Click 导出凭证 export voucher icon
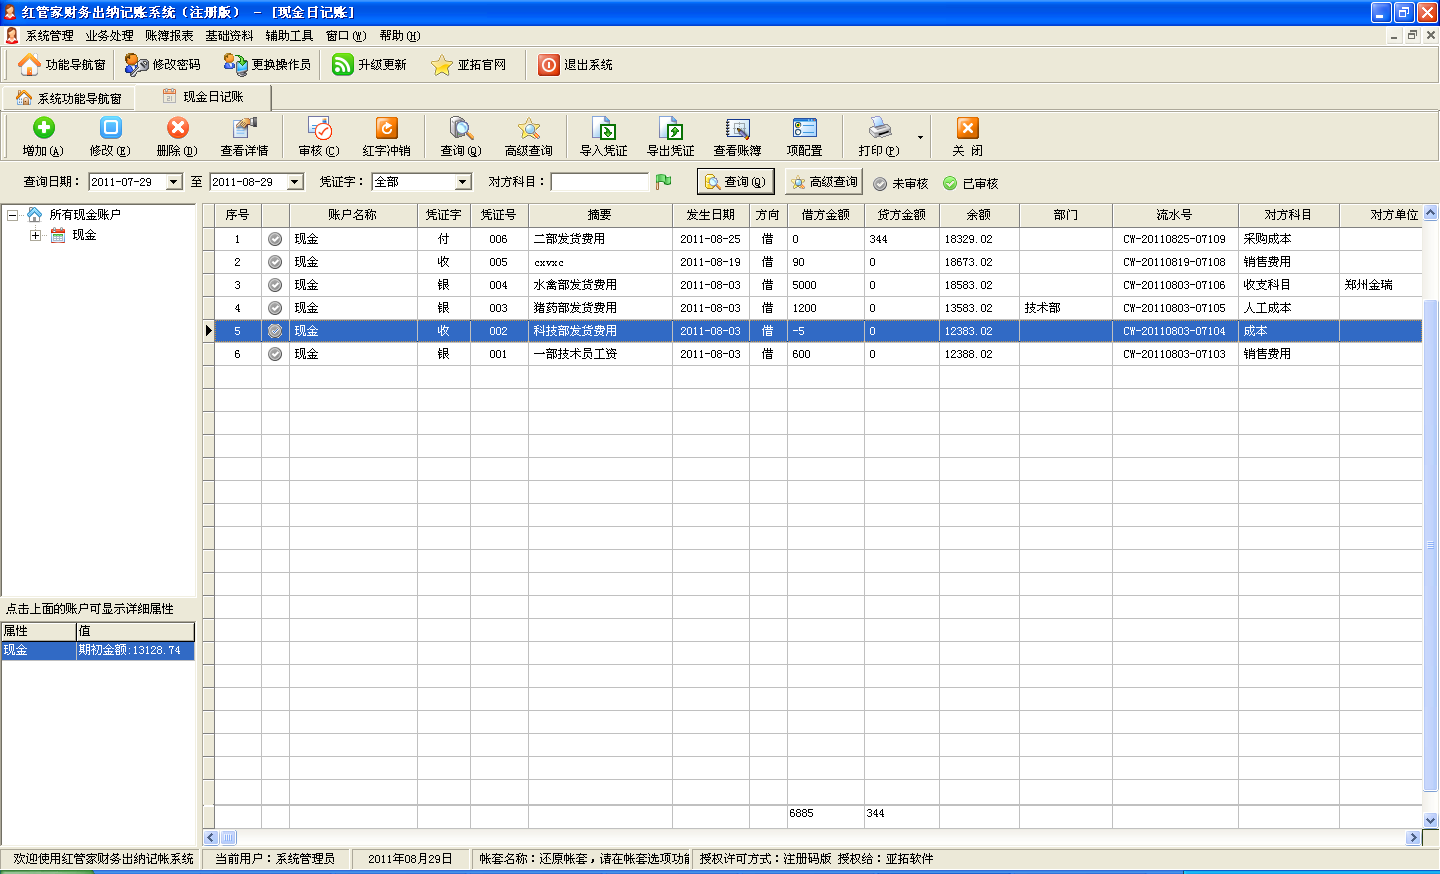Viewport: 1440px width, 874px height. click(x=670, y=129)
